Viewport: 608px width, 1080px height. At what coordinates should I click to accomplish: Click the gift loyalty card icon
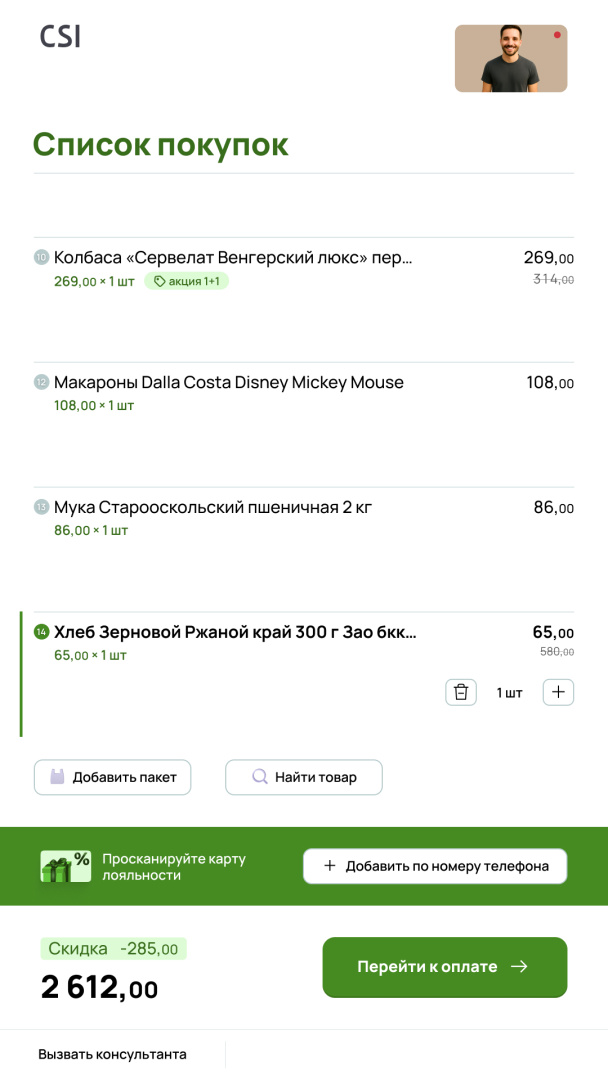pos(65,866)
